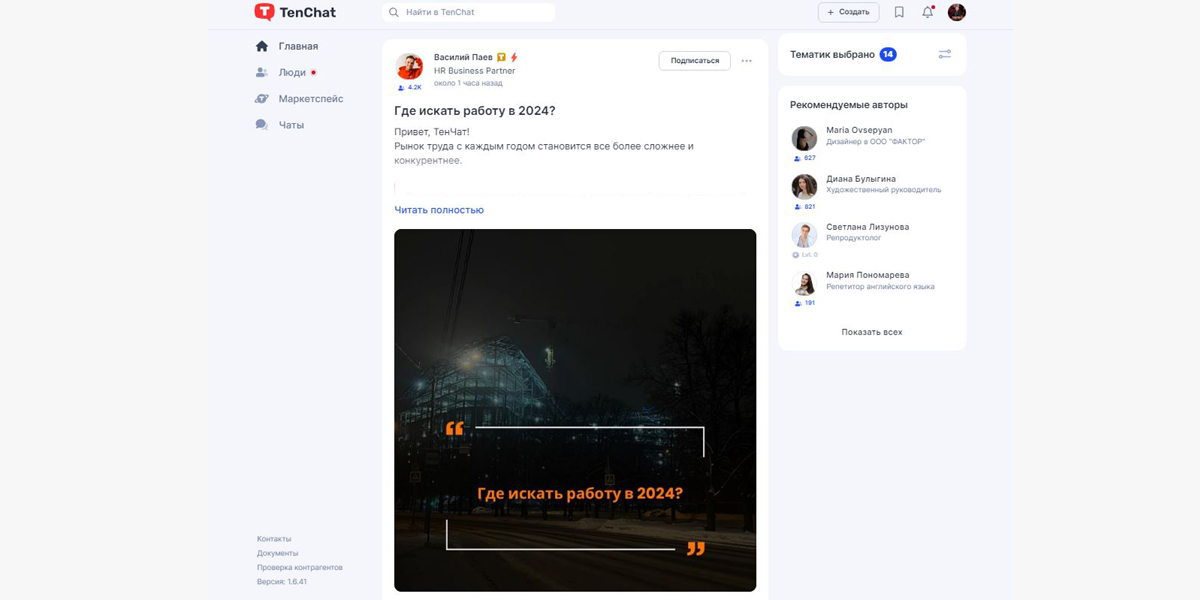The image size is (1200, 600).
Task: Open Документы footer link
Action: click(x=278, y=553)
